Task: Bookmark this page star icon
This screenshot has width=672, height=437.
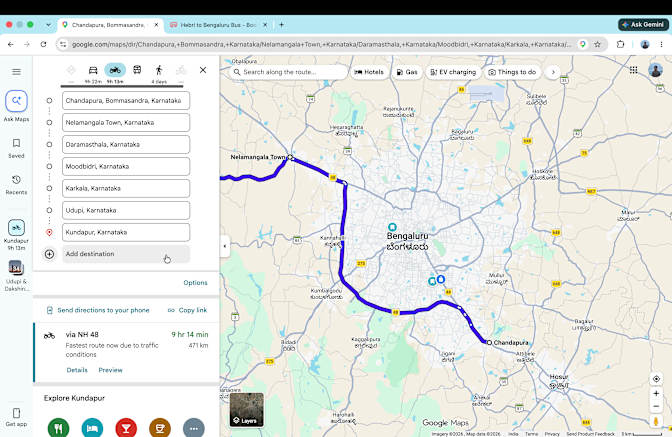Action: click(x=597, y=44)
